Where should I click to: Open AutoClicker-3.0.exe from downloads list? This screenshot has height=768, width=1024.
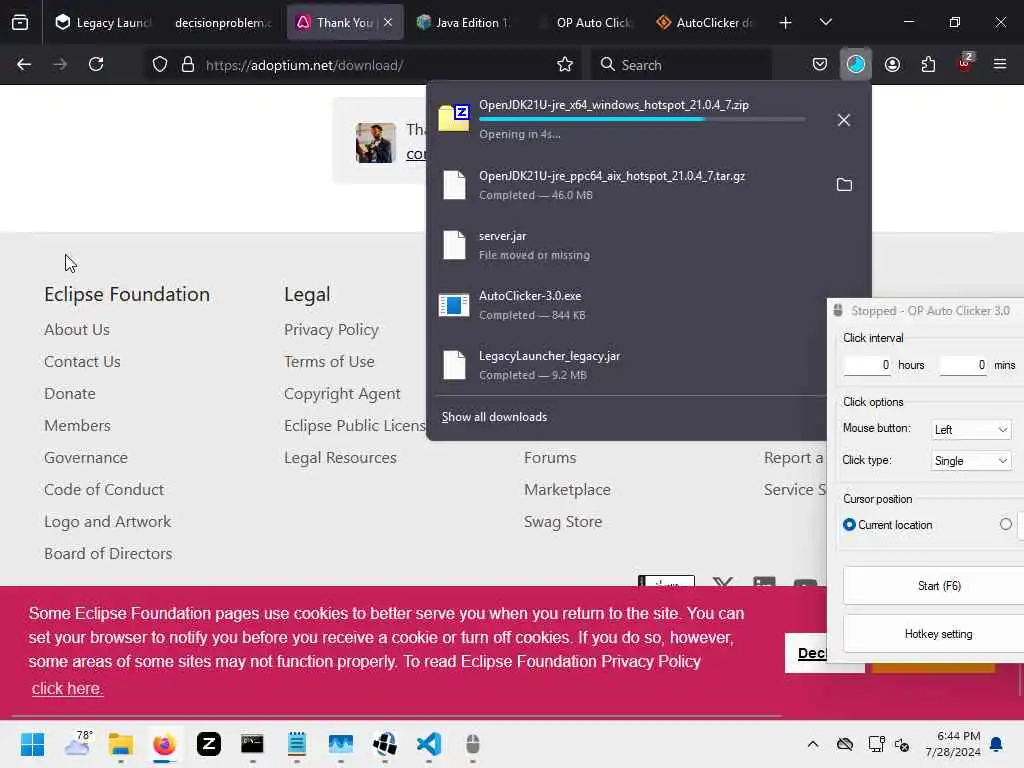[x=627, y=305]
